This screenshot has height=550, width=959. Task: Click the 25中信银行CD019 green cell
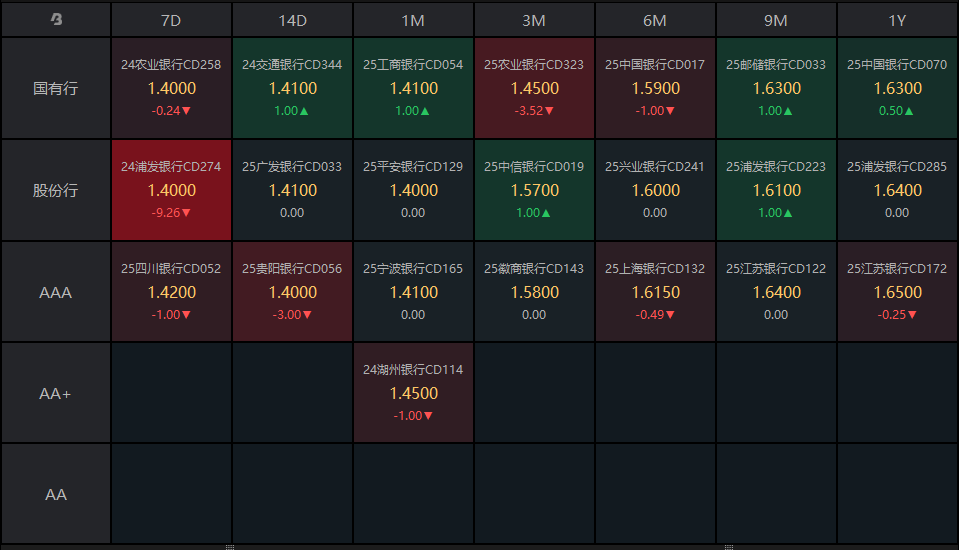click(534, 190)
